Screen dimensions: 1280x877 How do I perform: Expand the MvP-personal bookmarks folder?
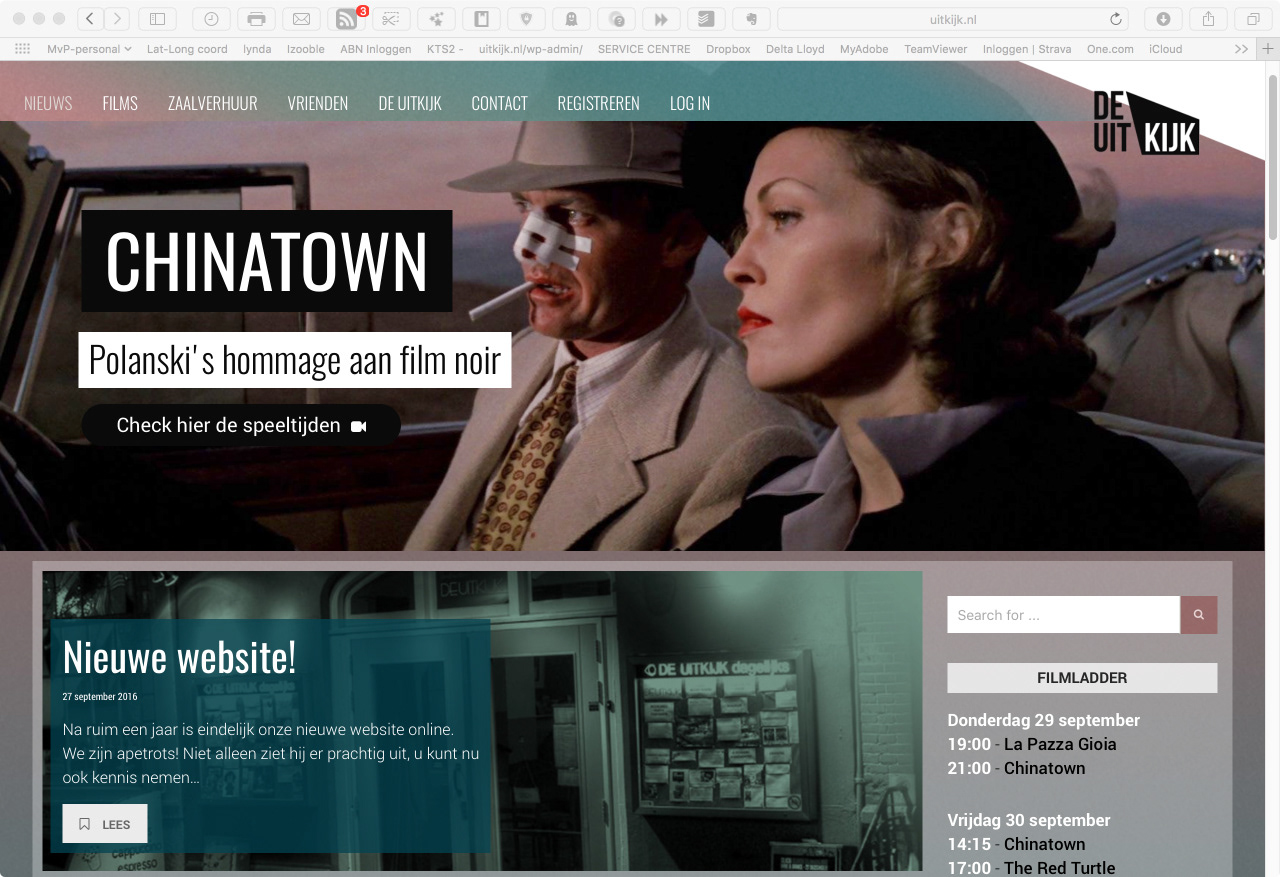pos(90,49)
